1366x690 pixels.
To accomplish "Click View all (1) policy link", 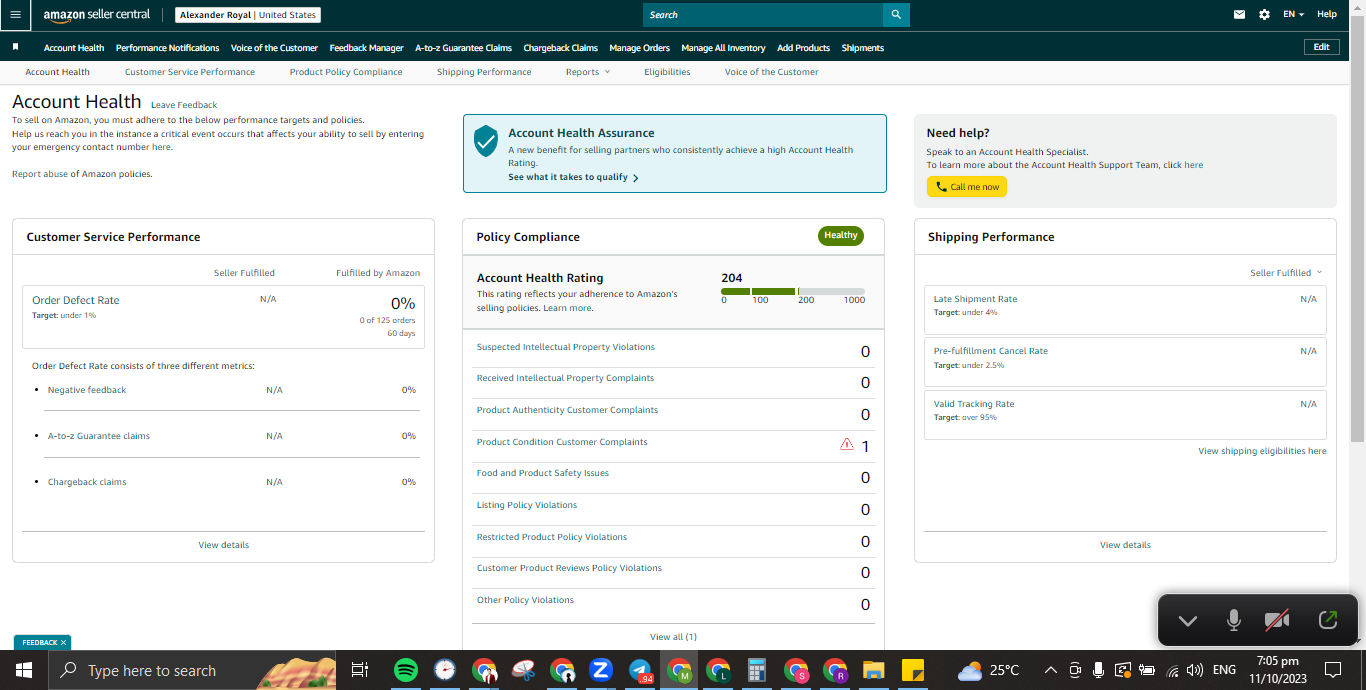I will click(673, 637).
